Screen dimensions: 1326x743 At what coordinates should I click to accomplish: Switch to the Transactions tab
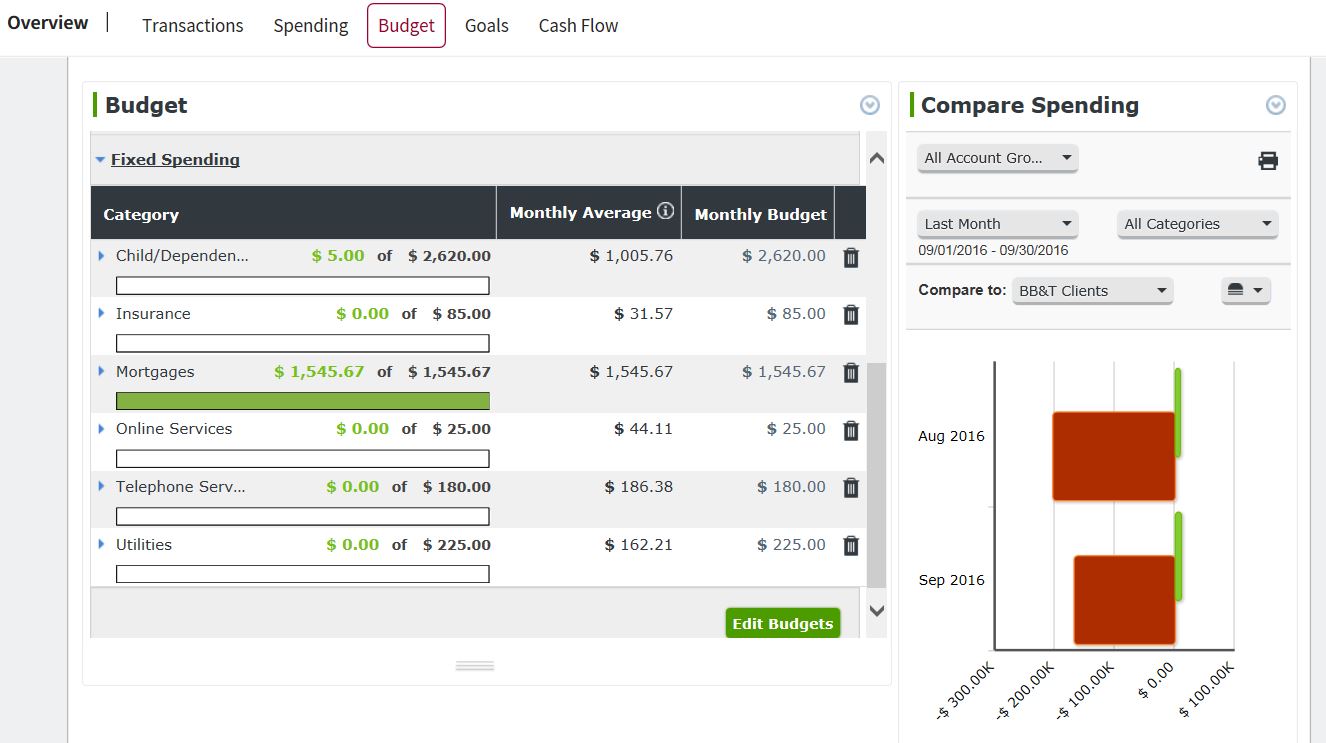pyautogui.click(x=193, y=26)
